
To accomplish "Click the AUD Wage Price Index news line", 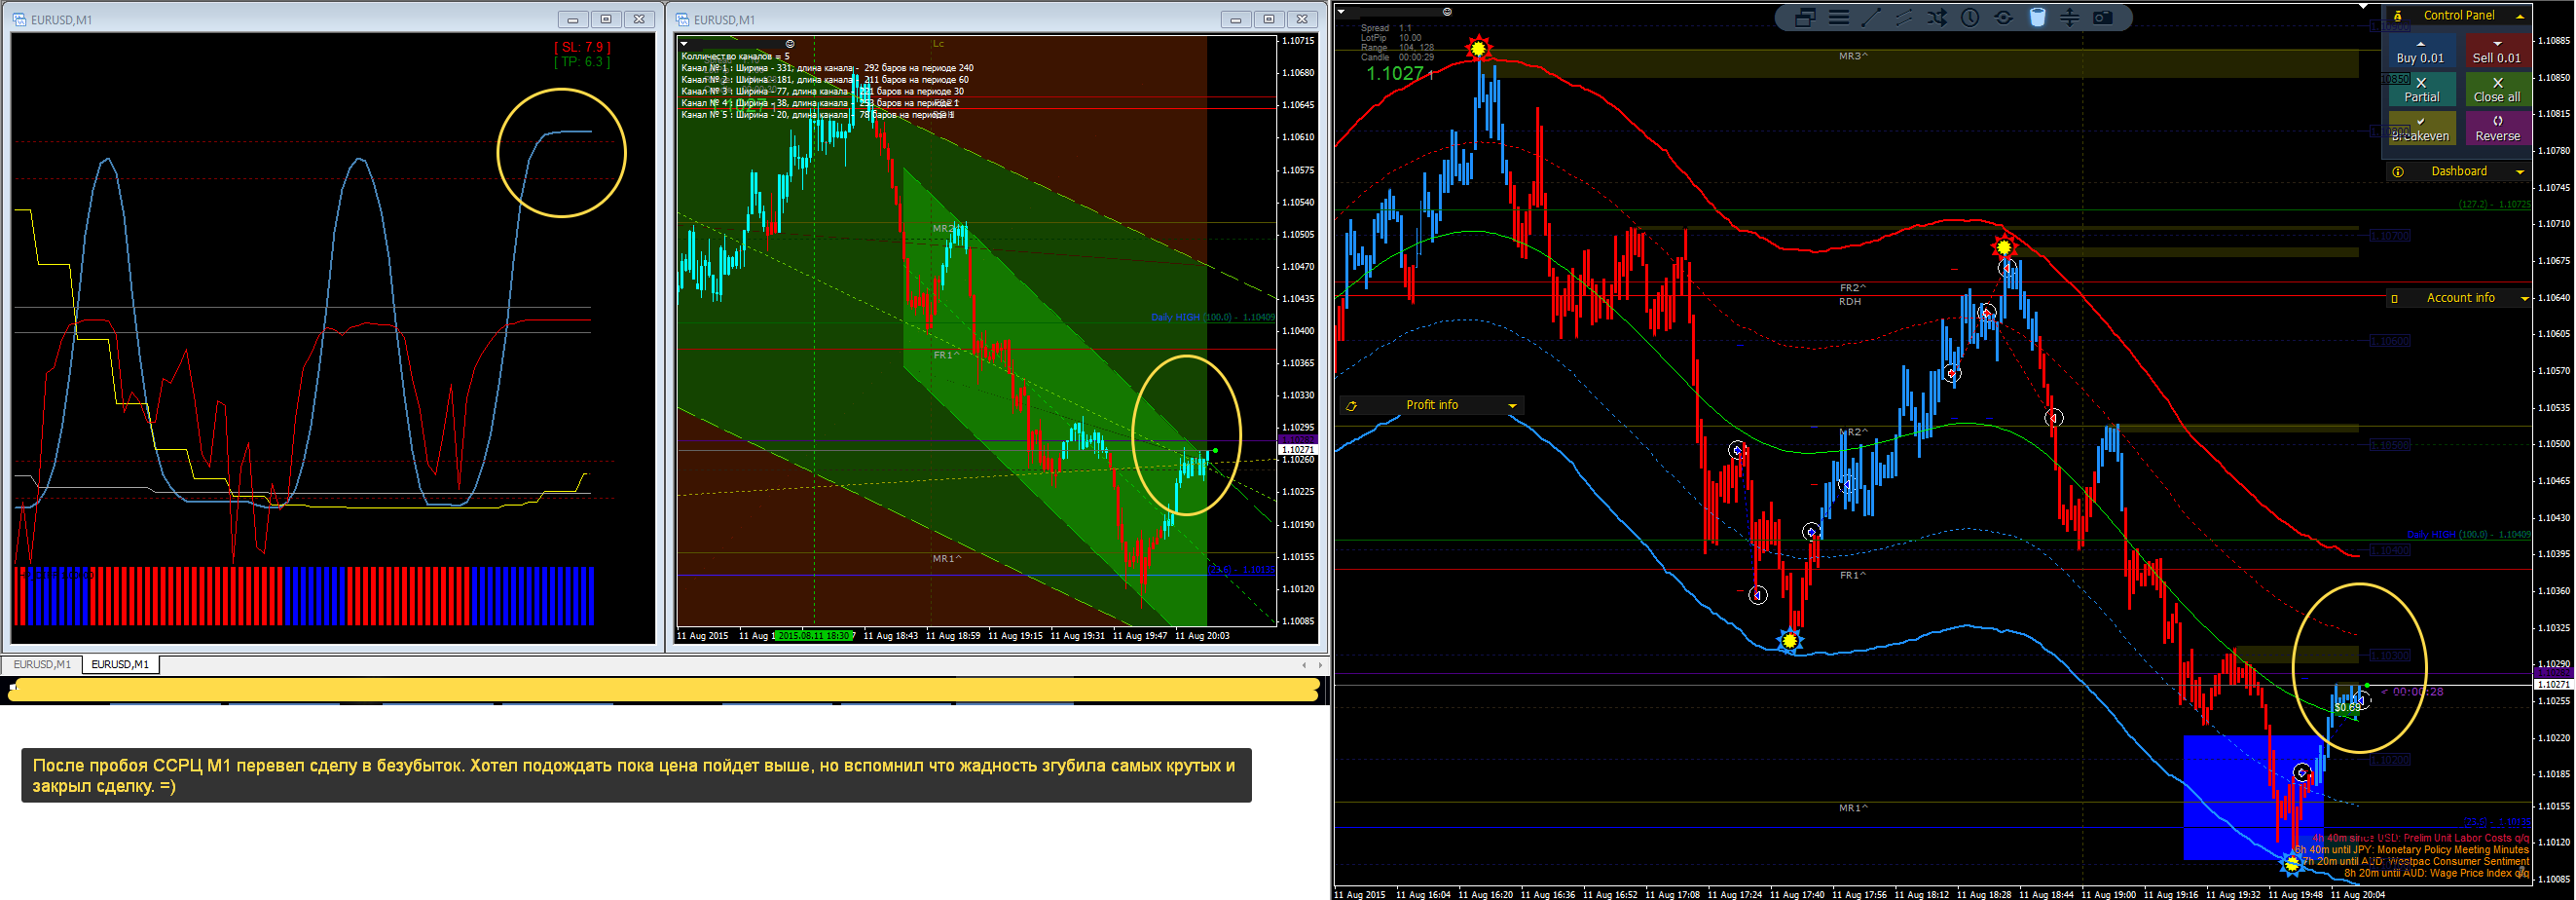I will point(2437,874).
